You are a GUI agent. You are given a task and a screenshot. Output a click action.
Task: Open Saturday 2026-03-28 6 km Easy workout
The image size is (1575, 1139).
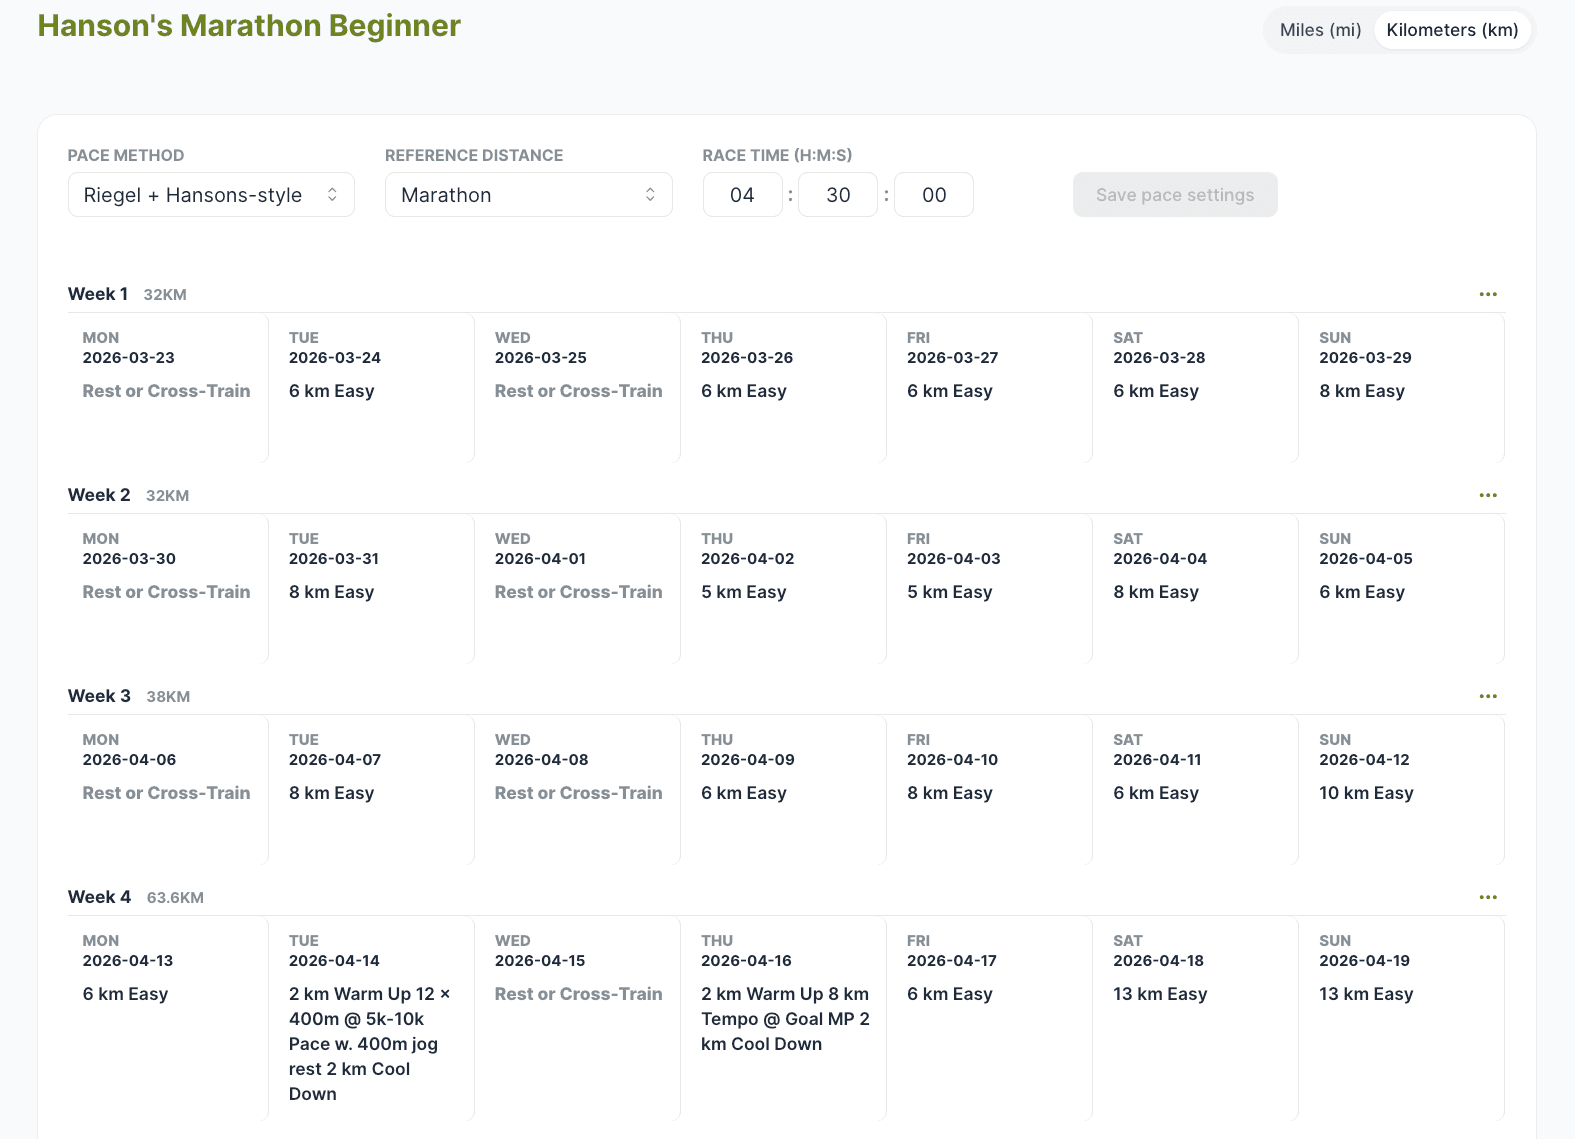pyautogui.click(x=1198, y=388)
